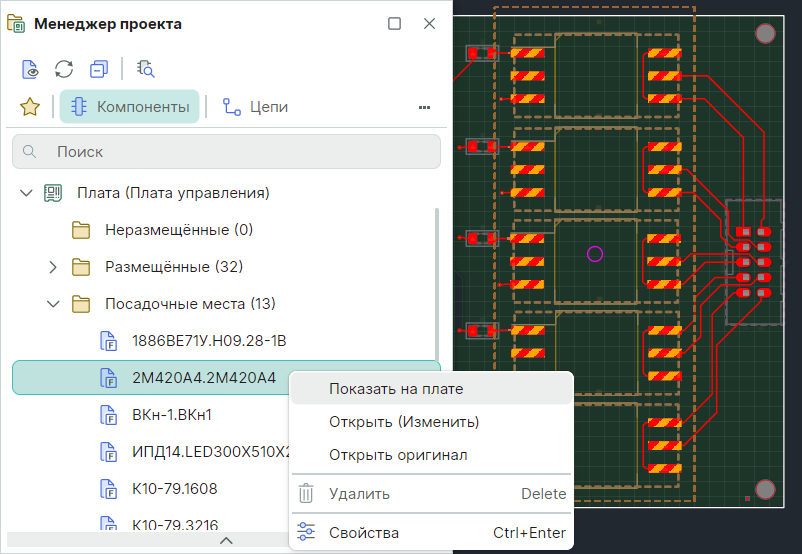Switch to the Цепи view
The height and width of the screenshot is (554, 802).
click(x=255, y=107)
